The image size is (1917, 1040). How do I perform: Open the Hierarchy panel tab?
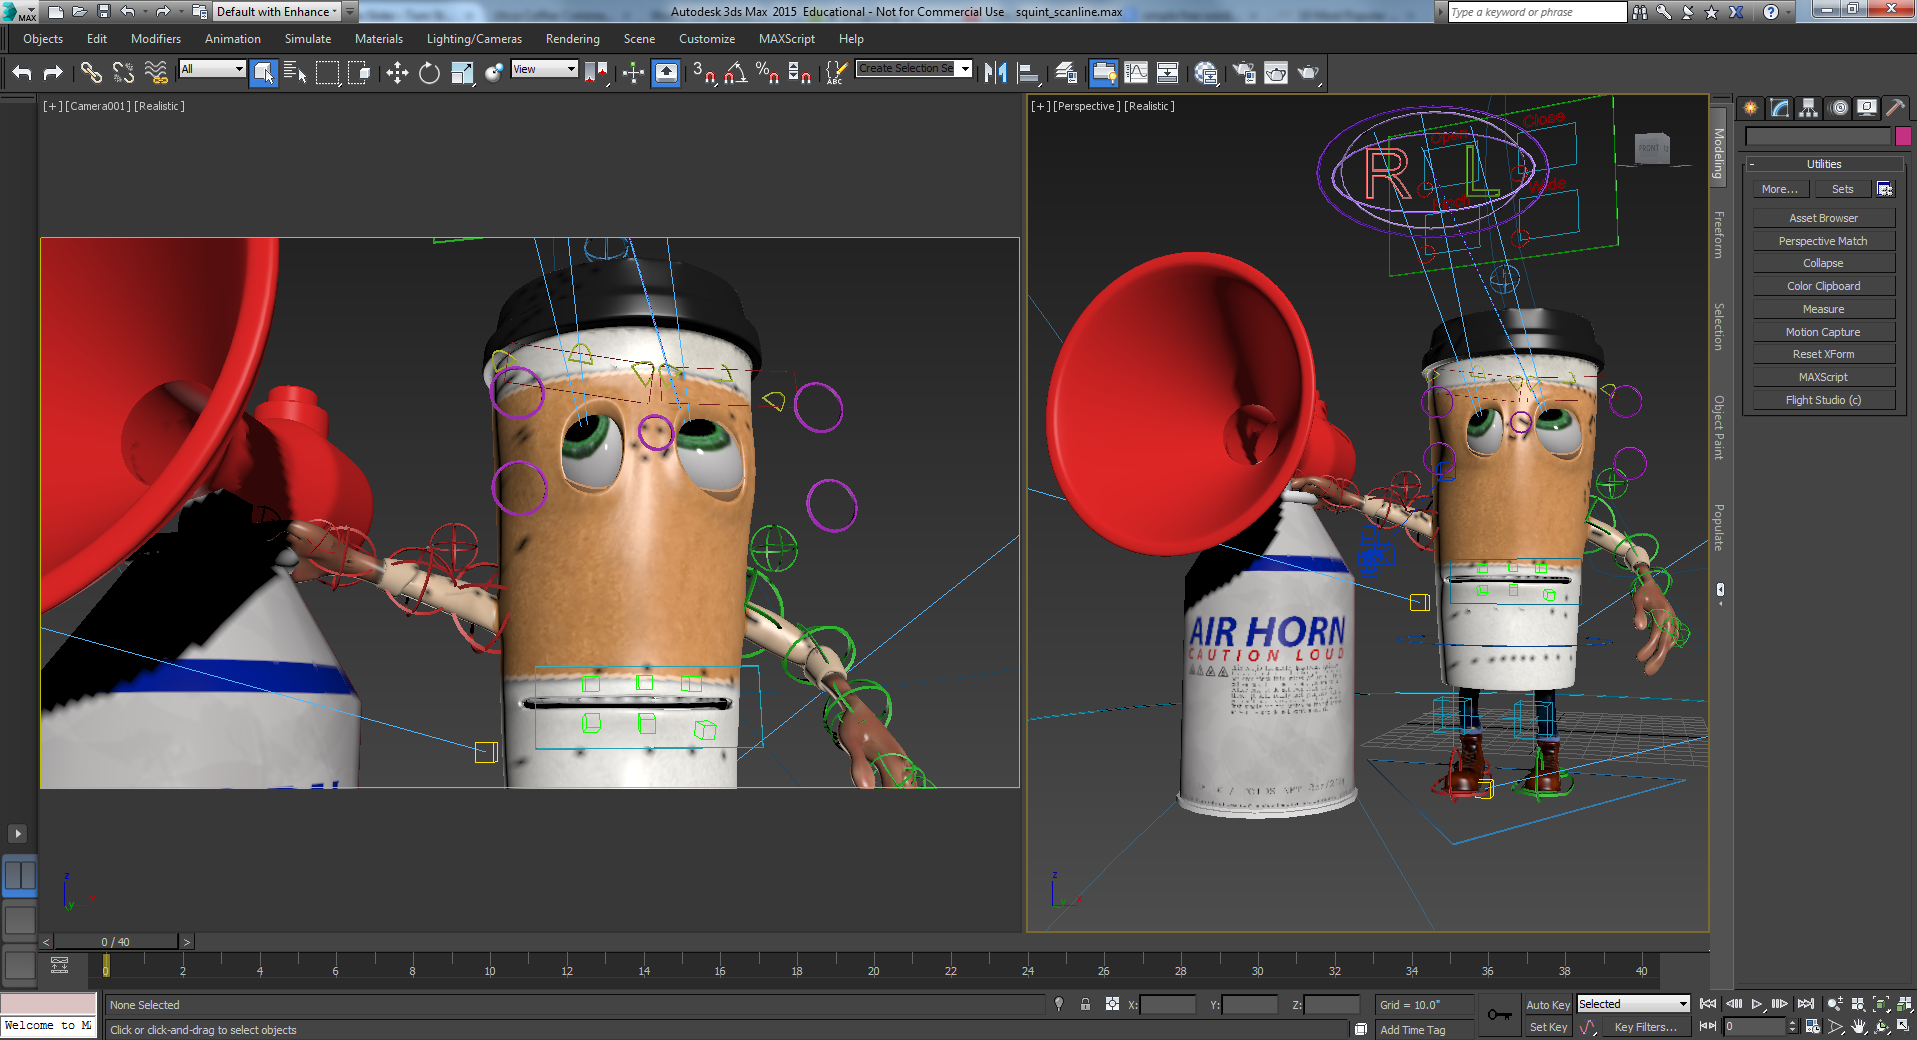point(1809,108)
